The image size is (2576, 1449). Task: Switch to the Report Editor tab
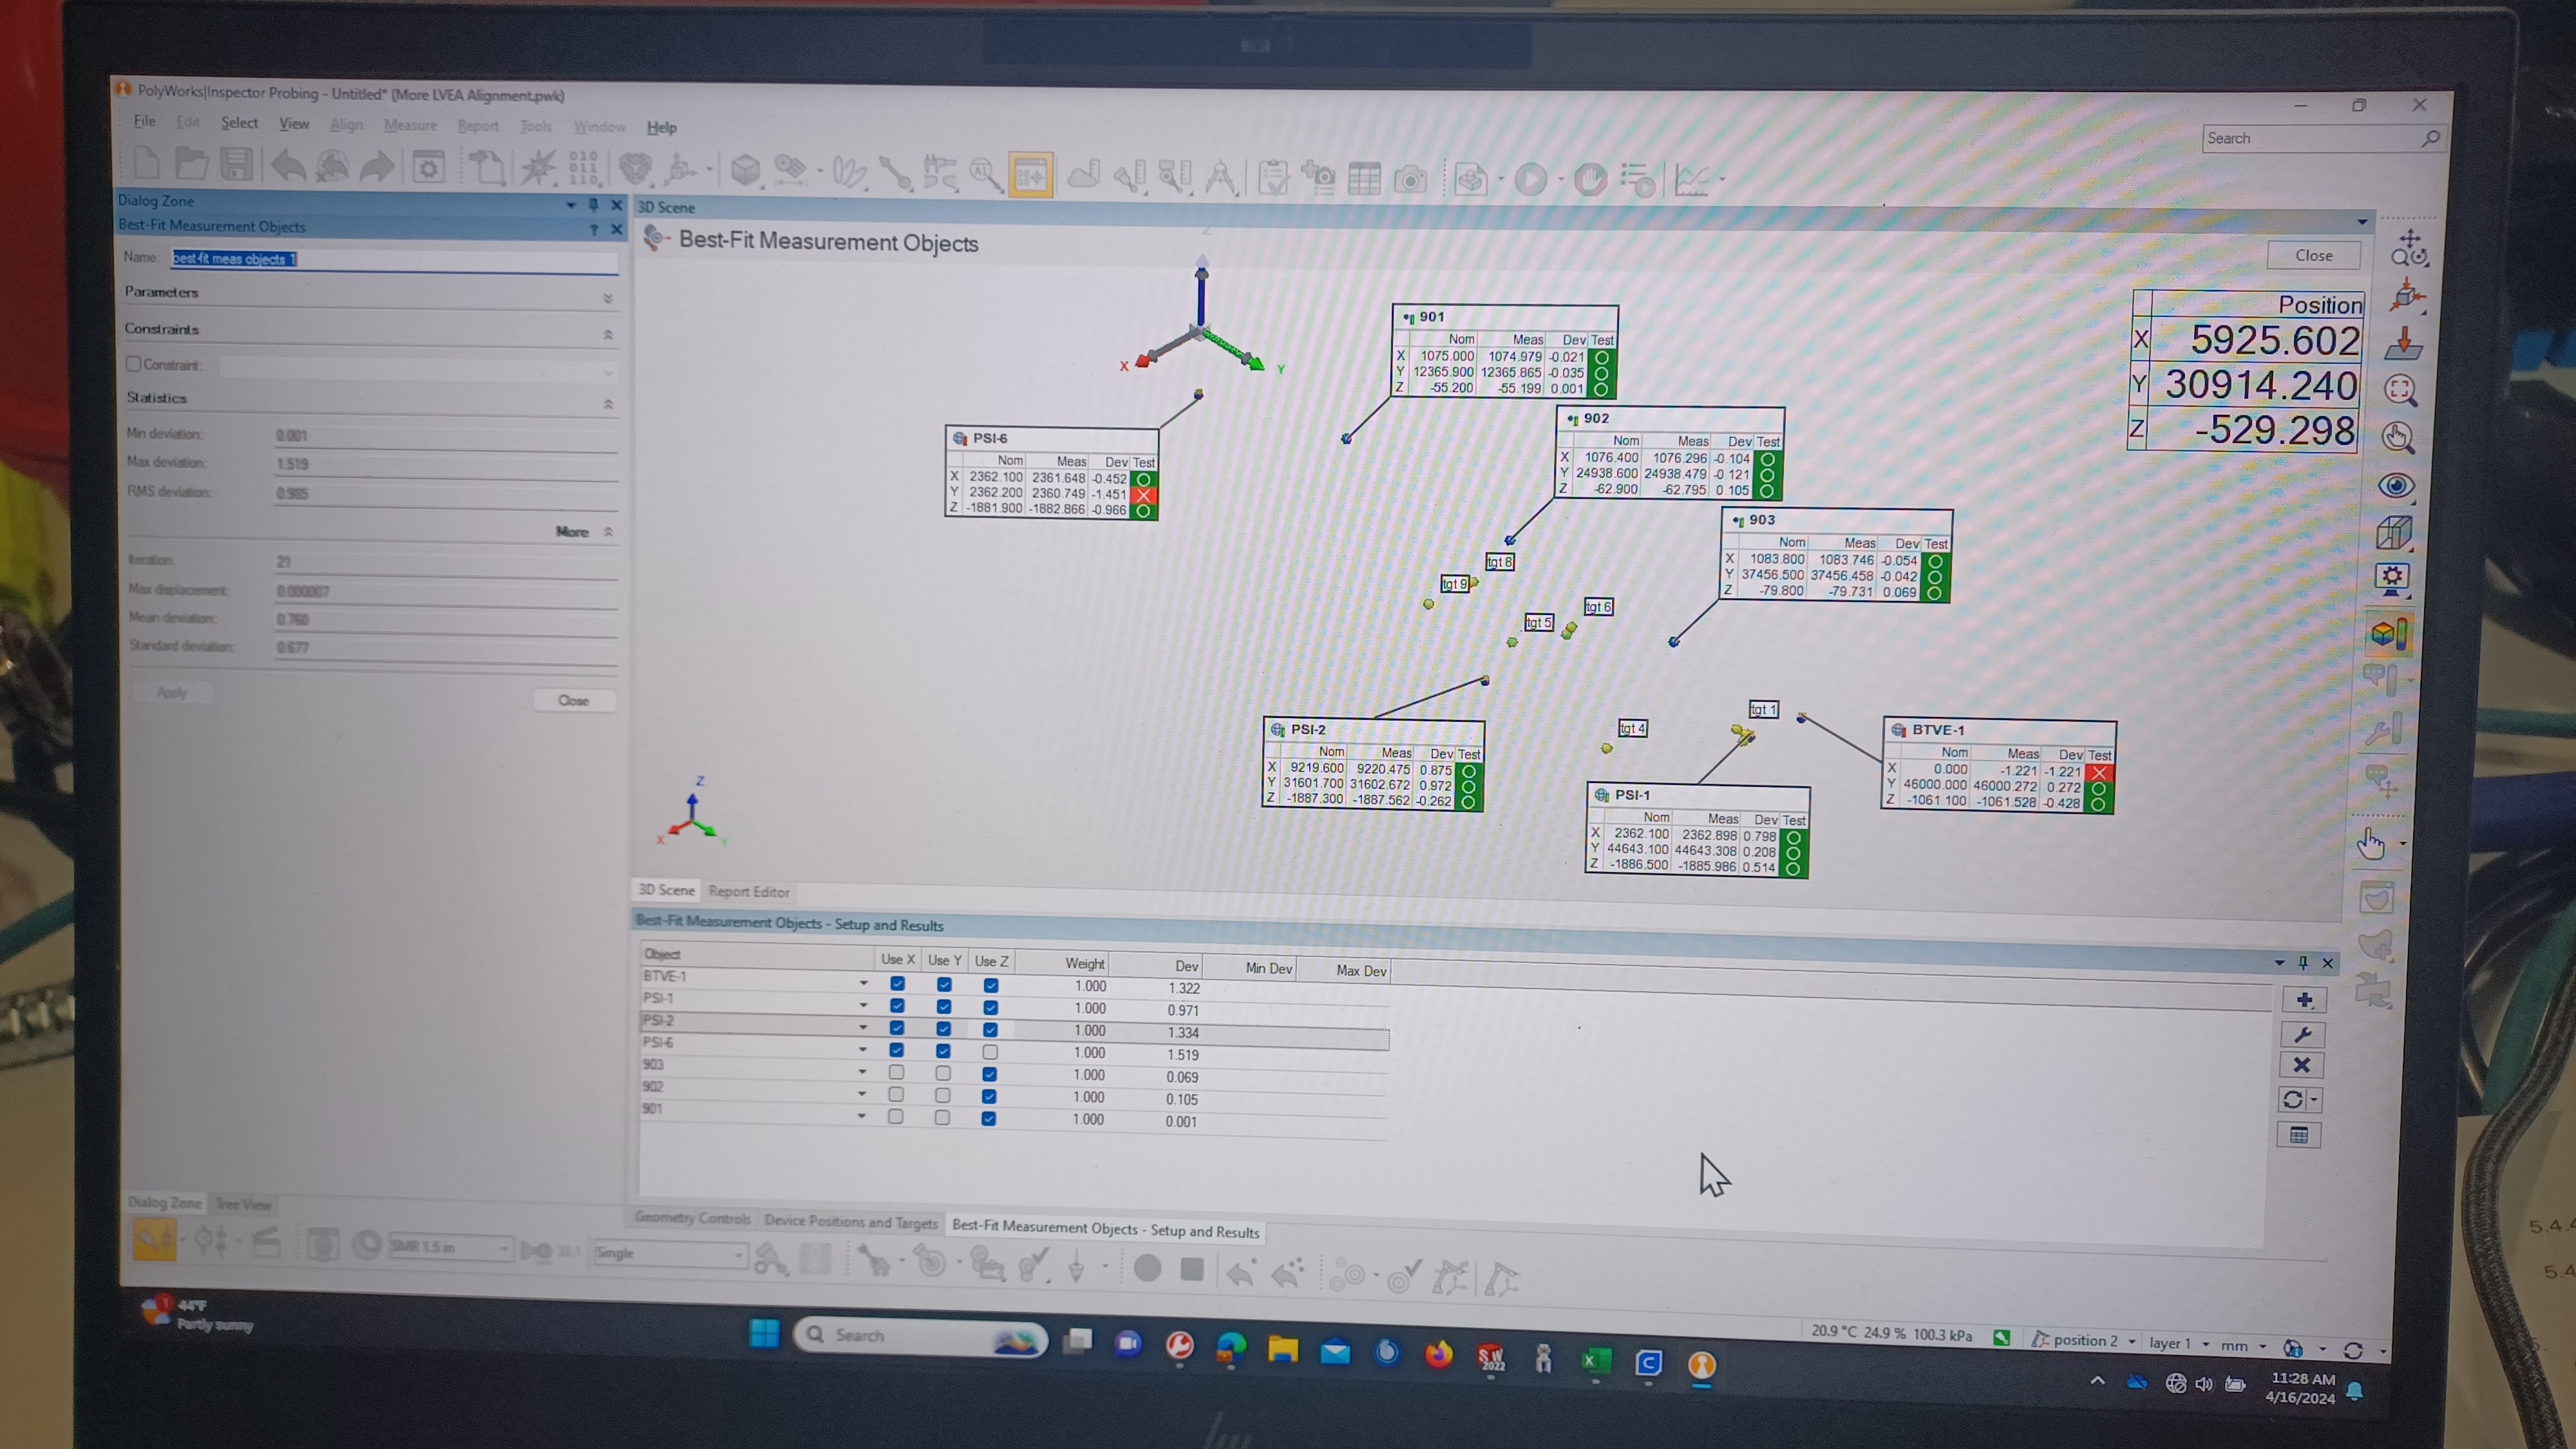pos(749,891)
